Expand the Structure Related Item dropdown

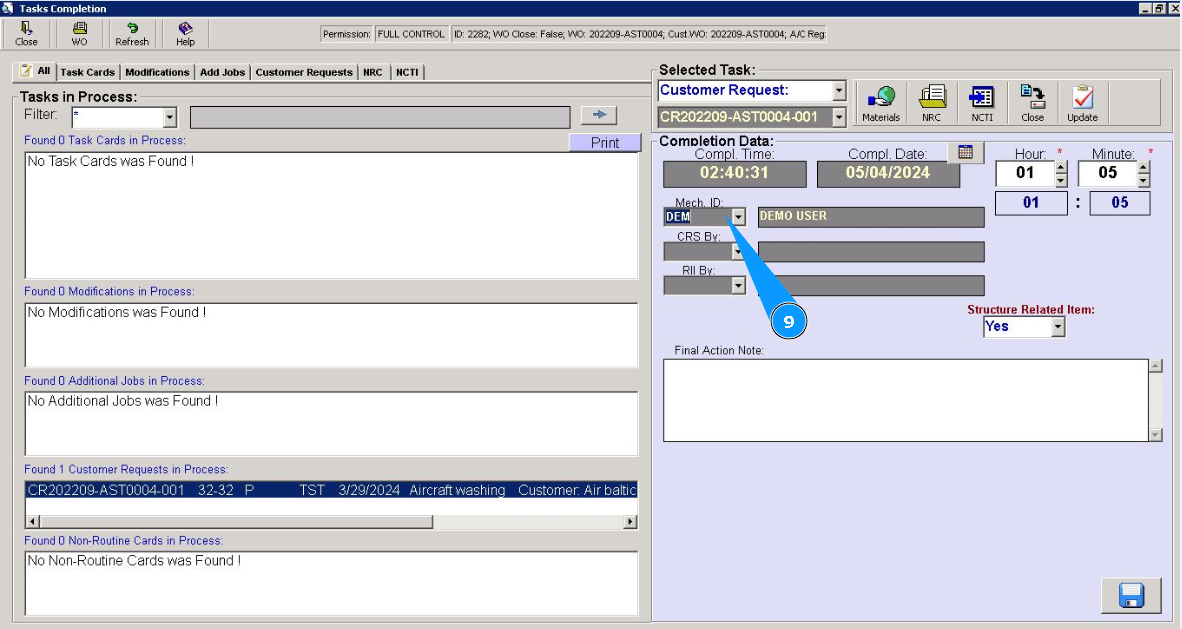(1058, 327)
